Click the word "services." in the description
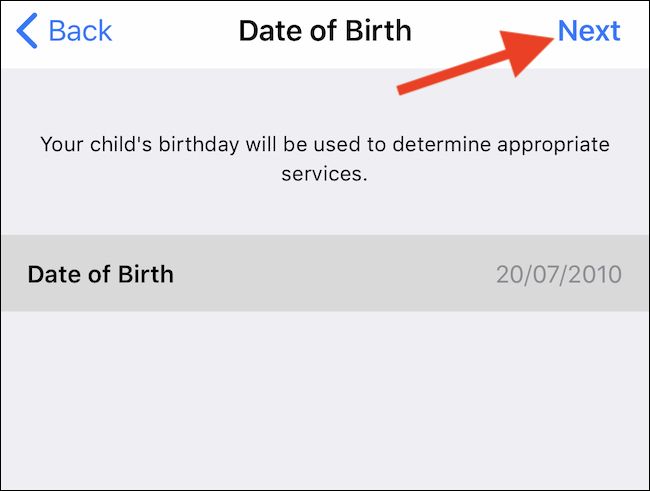 [325, 173]
